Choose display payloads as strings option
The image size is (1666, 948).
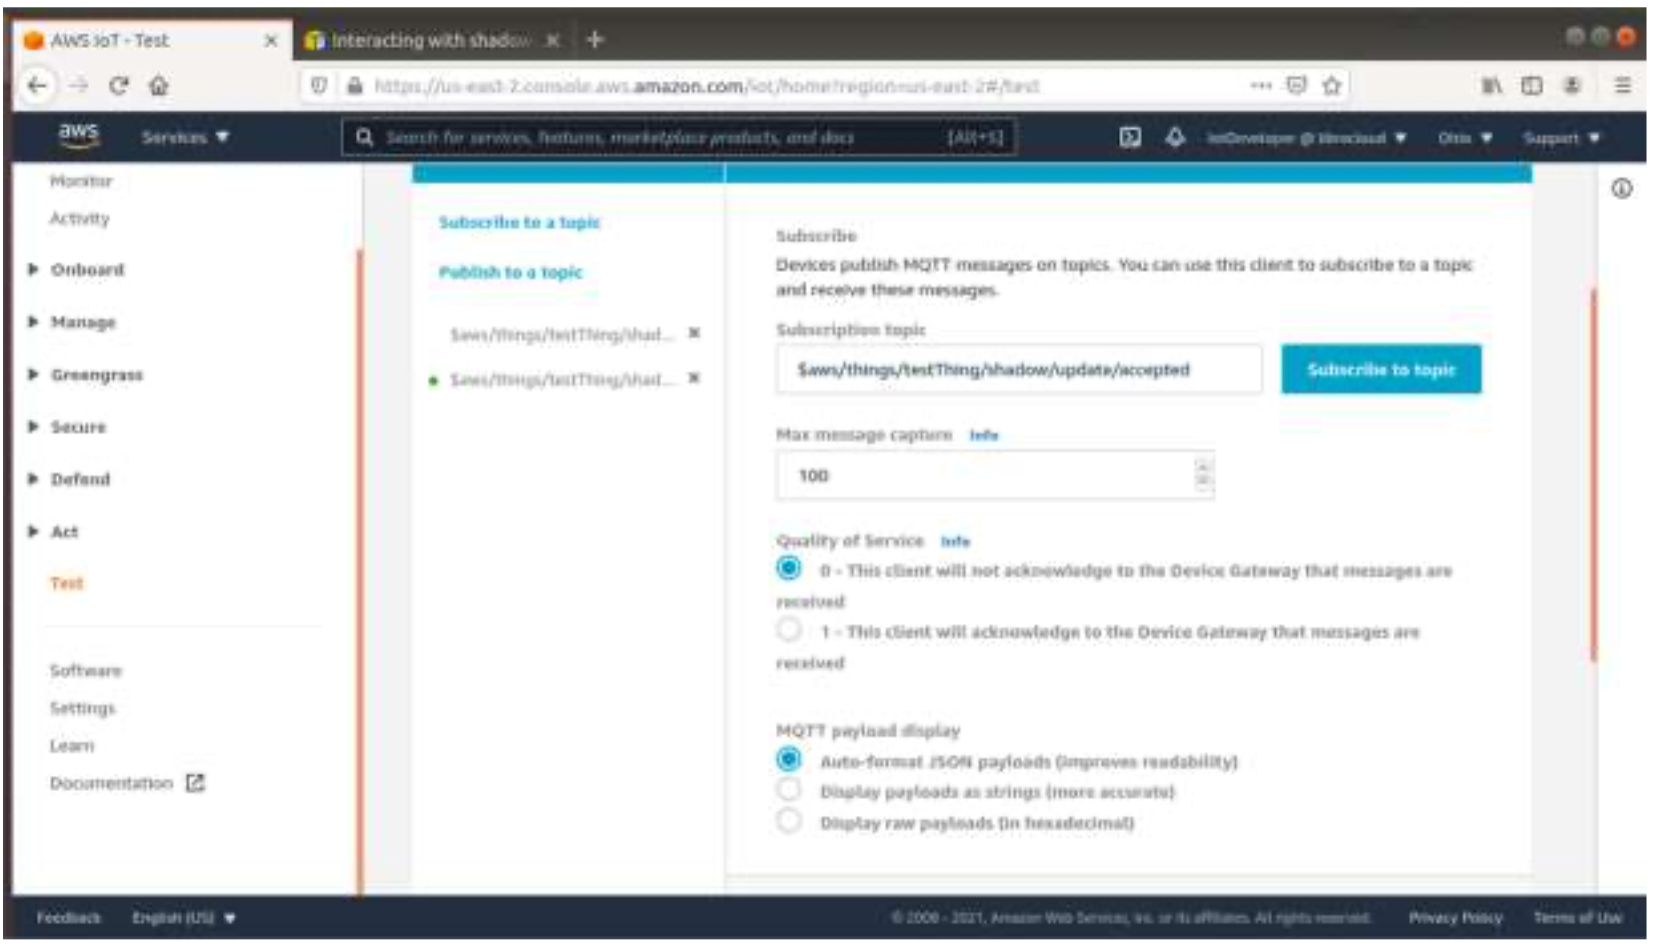(789, 790)
